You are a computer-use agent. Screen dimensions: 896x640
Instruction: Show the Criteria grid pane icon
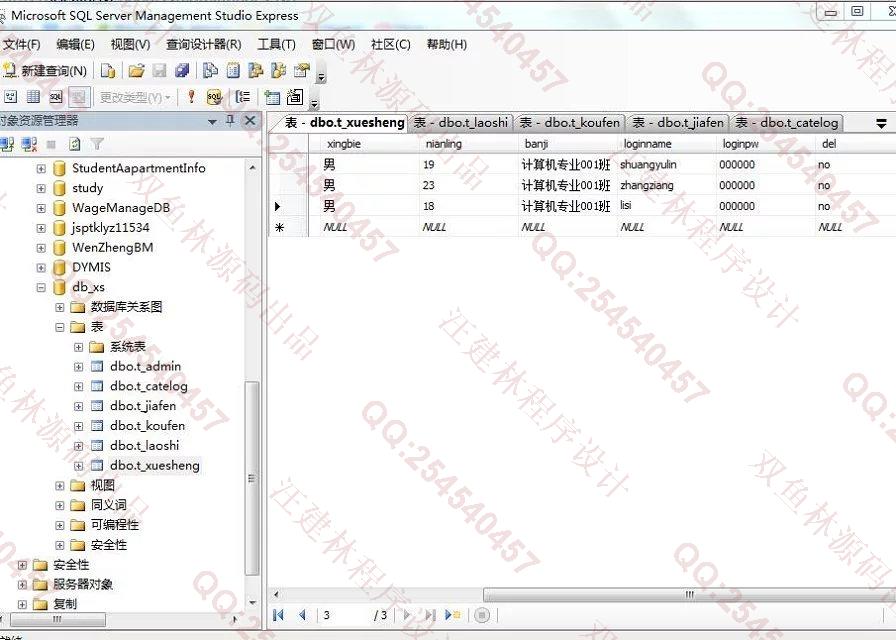point(33,97)
